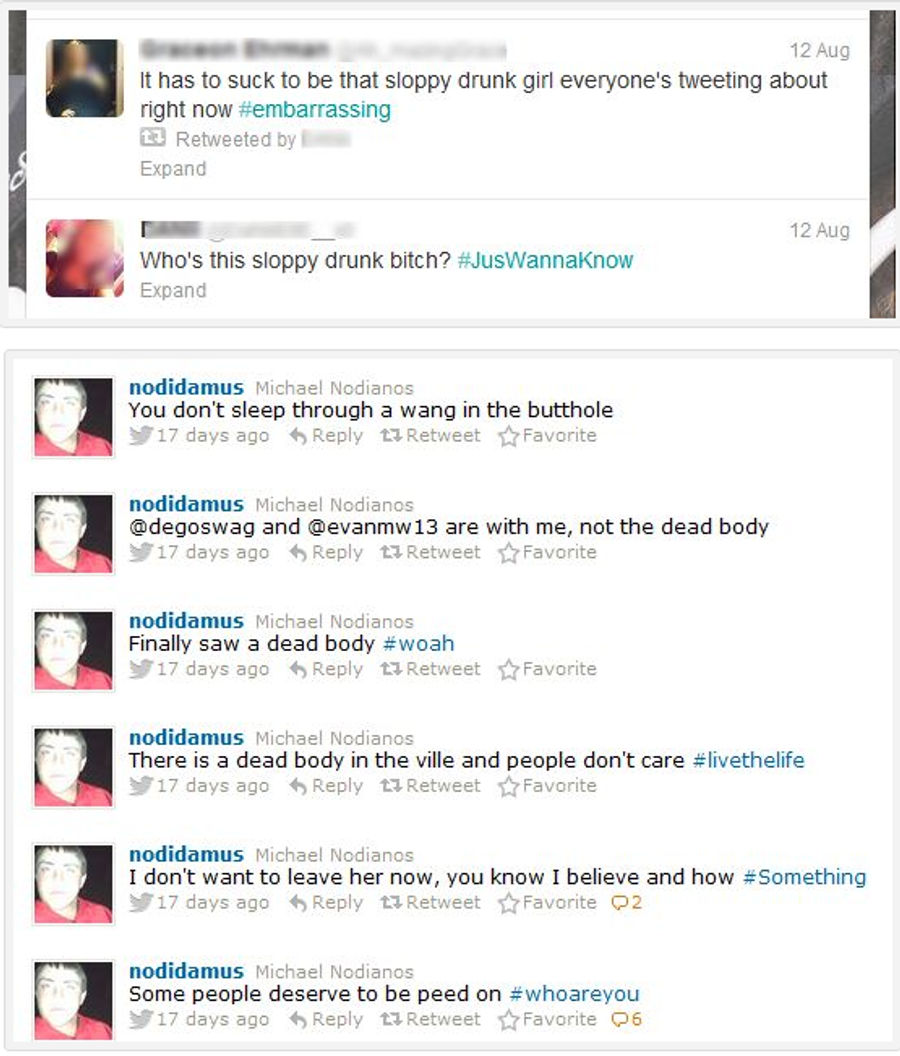Screen dimensions: 900x1056
Task: Open the "12 Aug" timestamp on the first tweet
Action: 819,51
